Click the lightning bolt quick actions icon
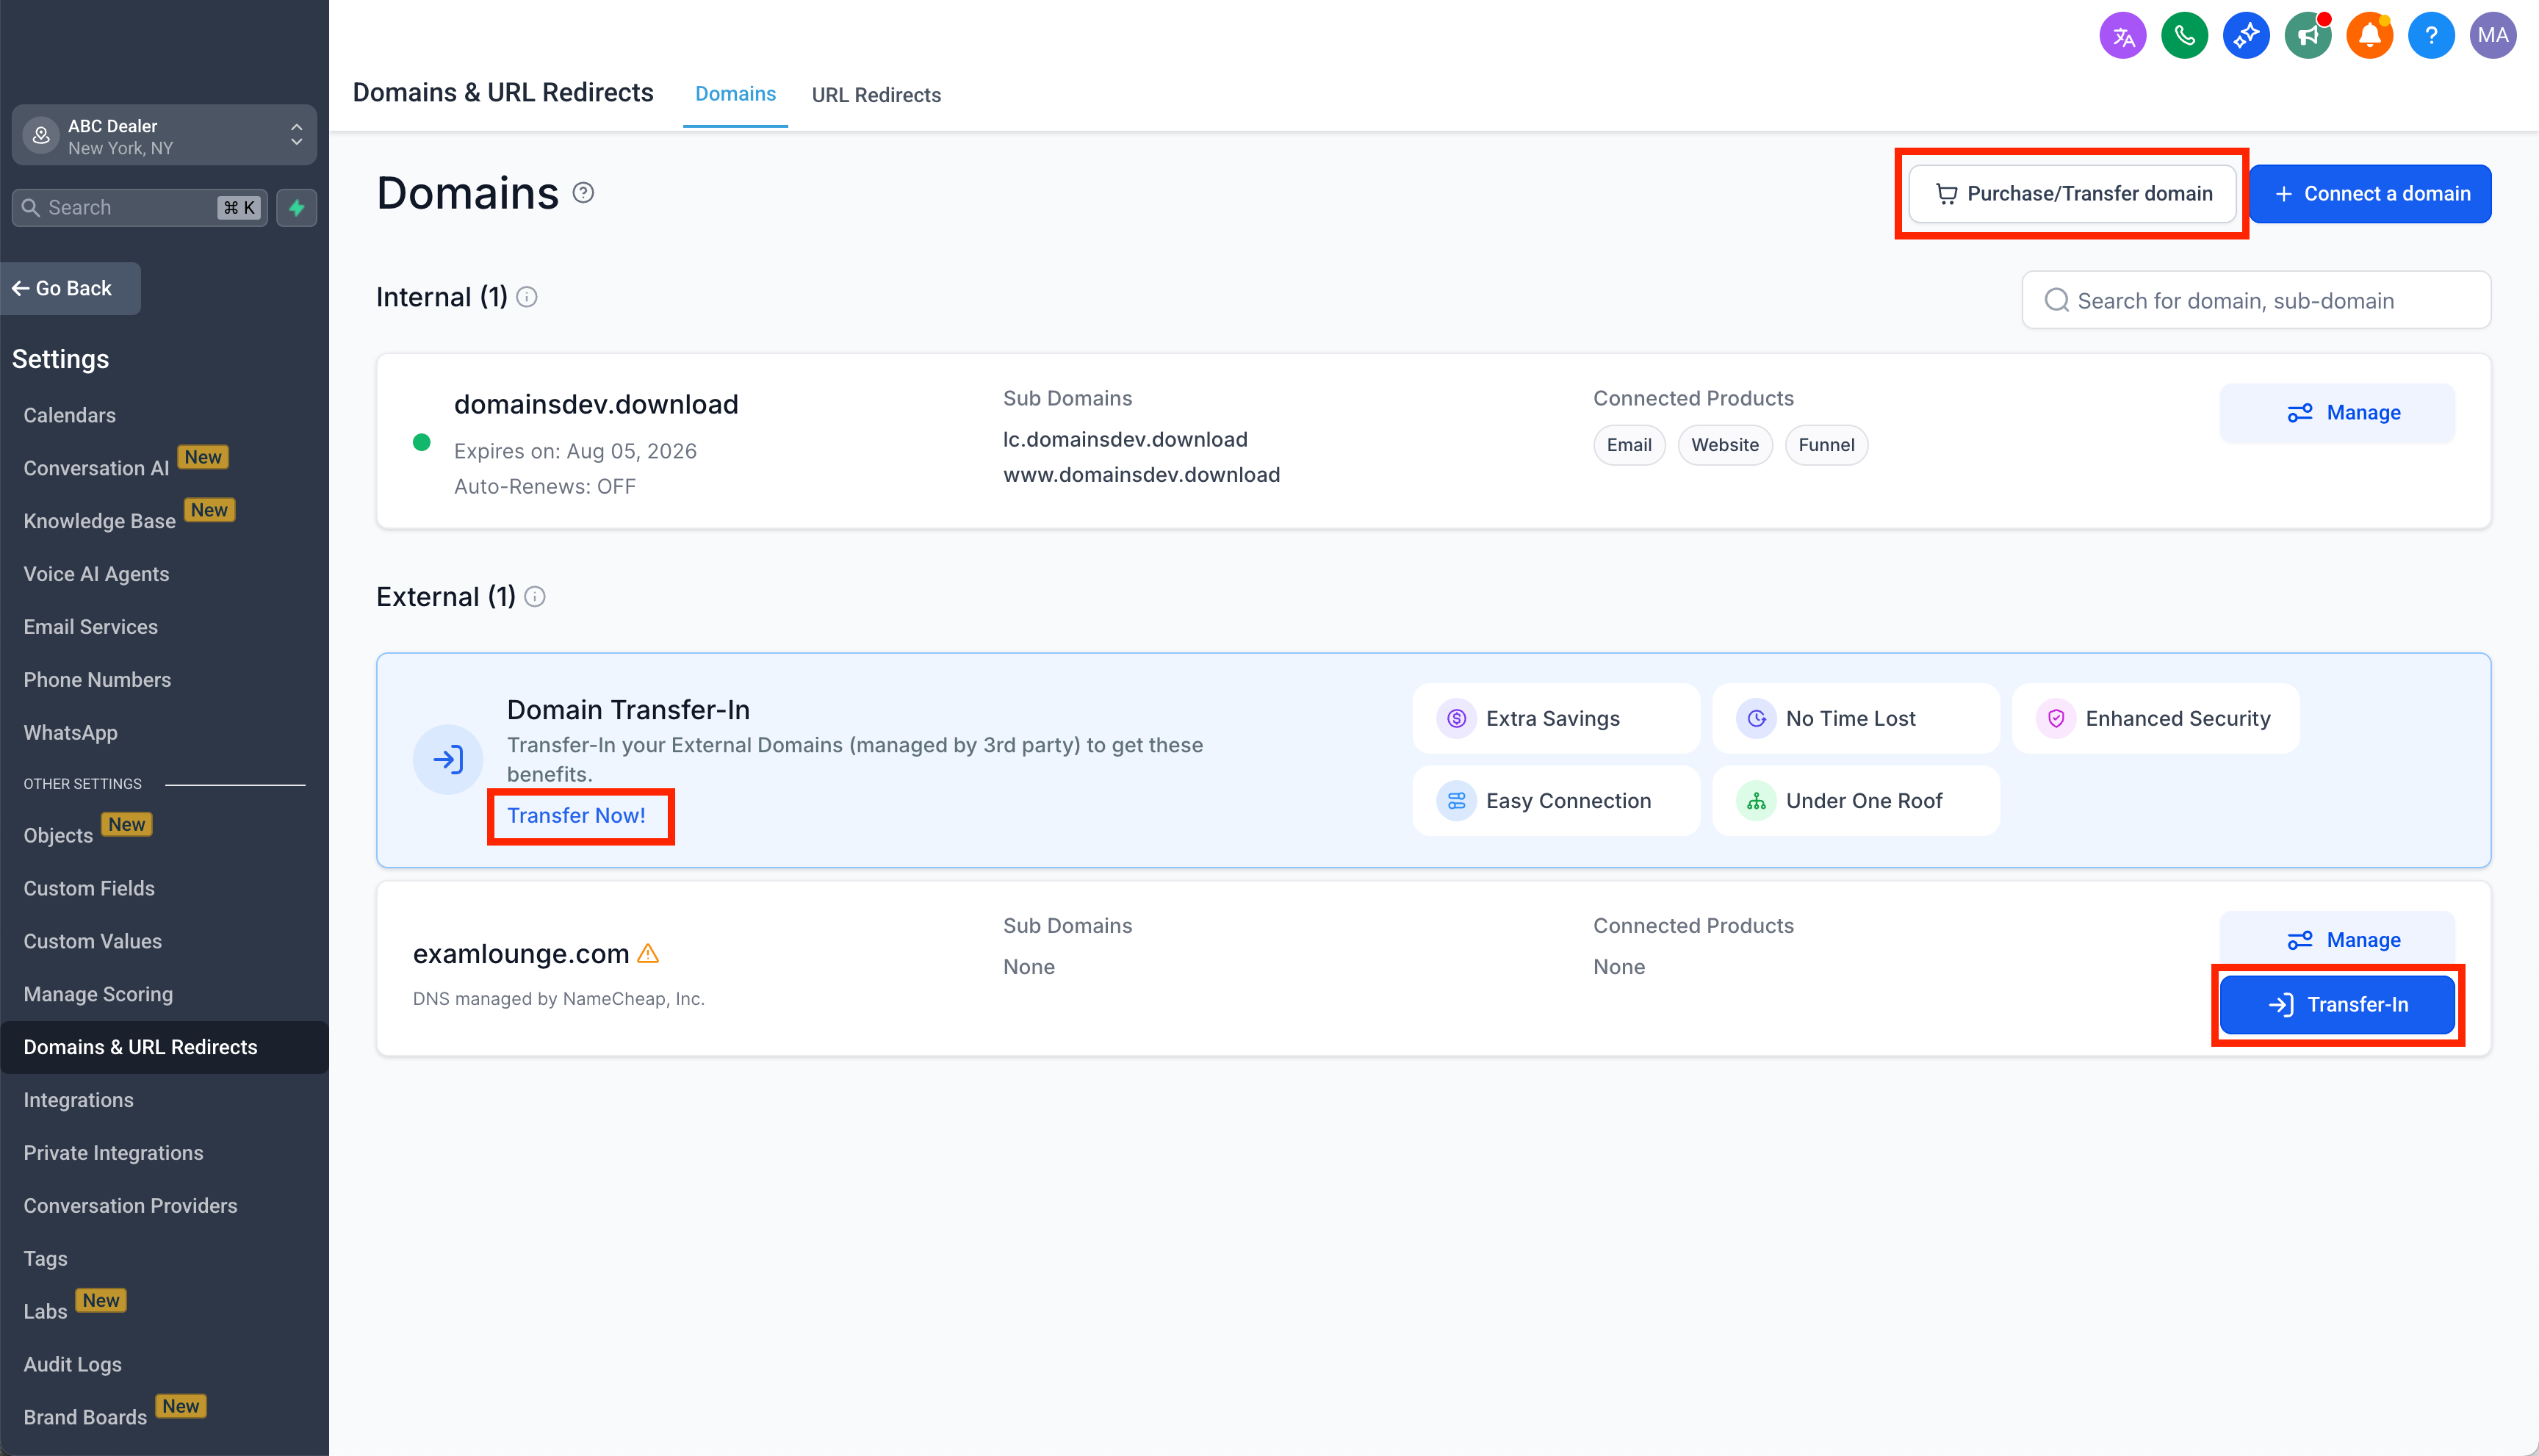 tap(297, 208)
